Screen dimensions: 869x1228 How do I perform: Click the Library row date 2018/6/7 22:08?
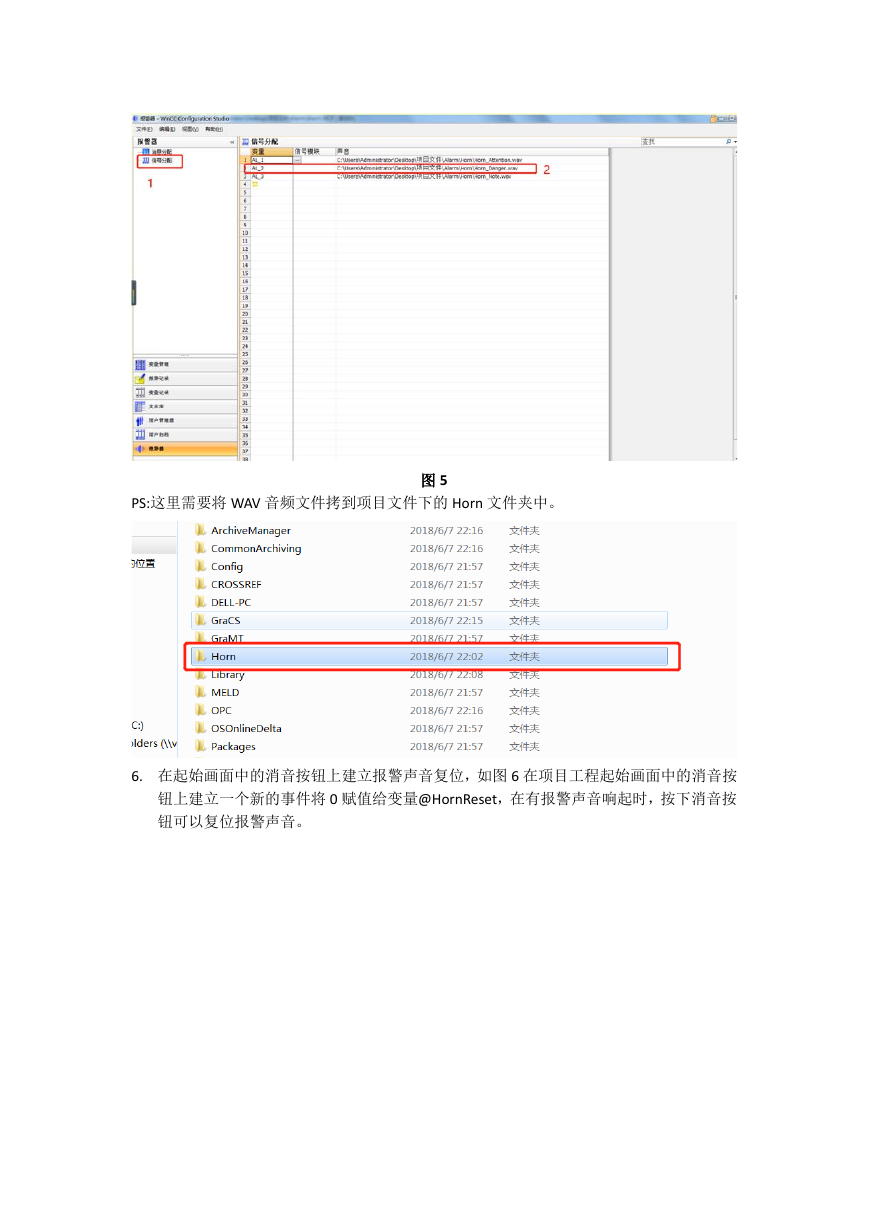click(x=446, y=674)
